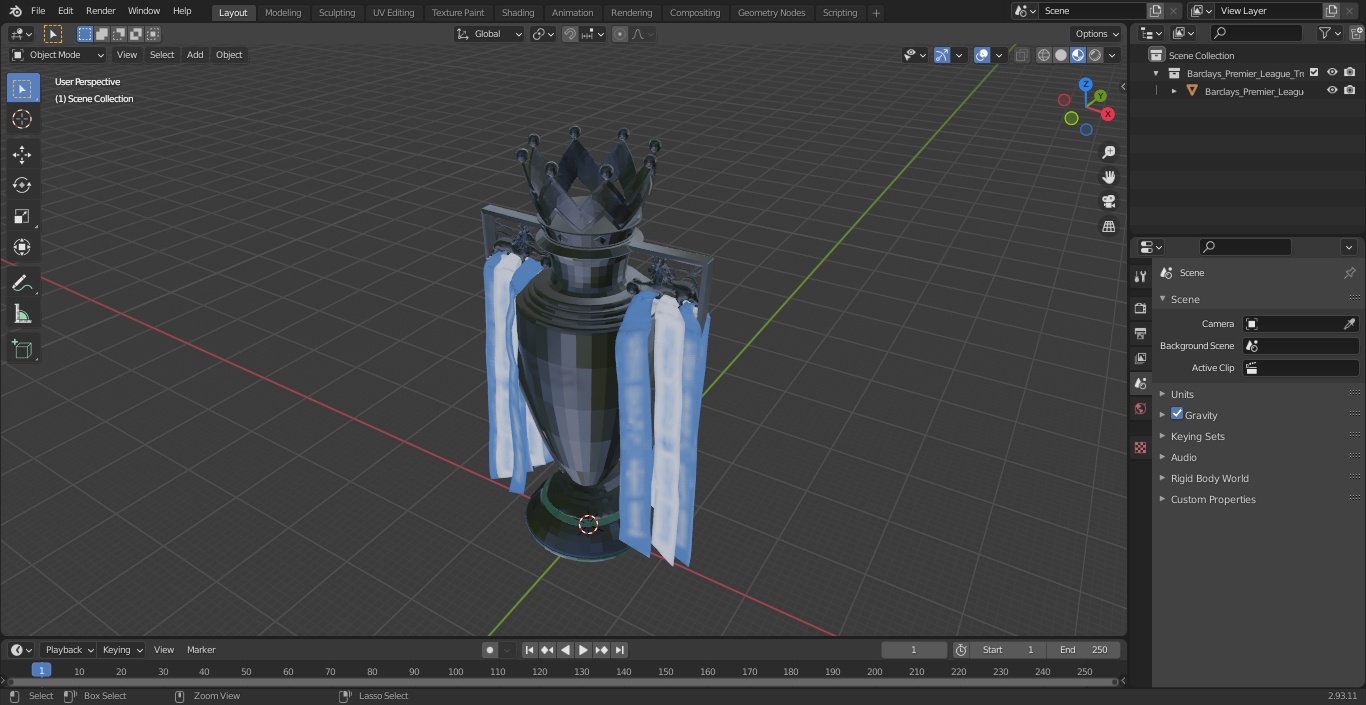Click the current frame field

coord(914,650)
